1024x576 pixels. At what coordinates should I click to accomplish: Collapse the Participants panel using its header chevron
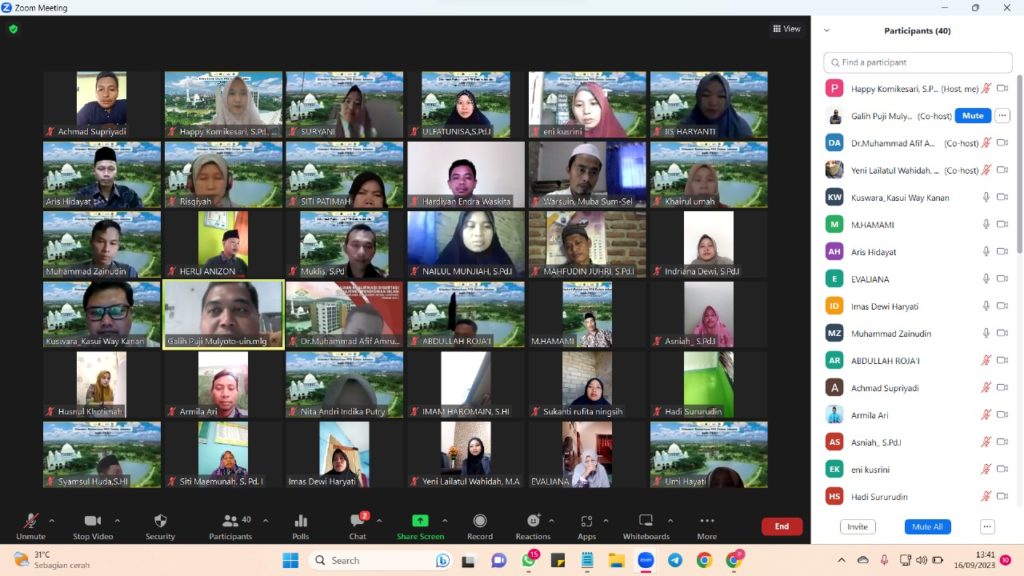pos(827,31)
